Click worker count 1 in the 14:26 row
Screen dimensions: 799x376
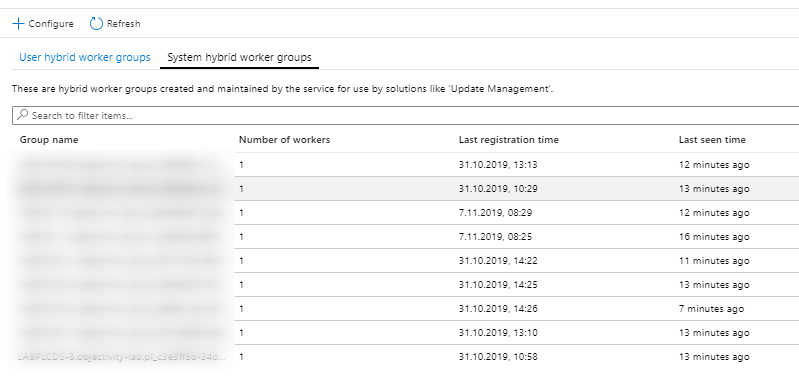pyautogui.click(x=242, y=308)
